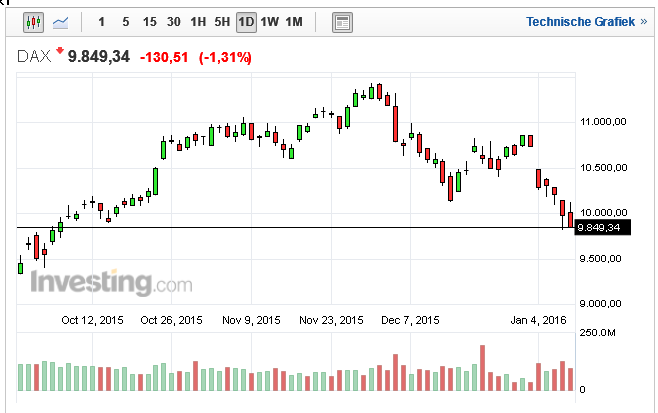Select the candlestick chart type icon
This screenshot has height=413, width=658.
34,22
